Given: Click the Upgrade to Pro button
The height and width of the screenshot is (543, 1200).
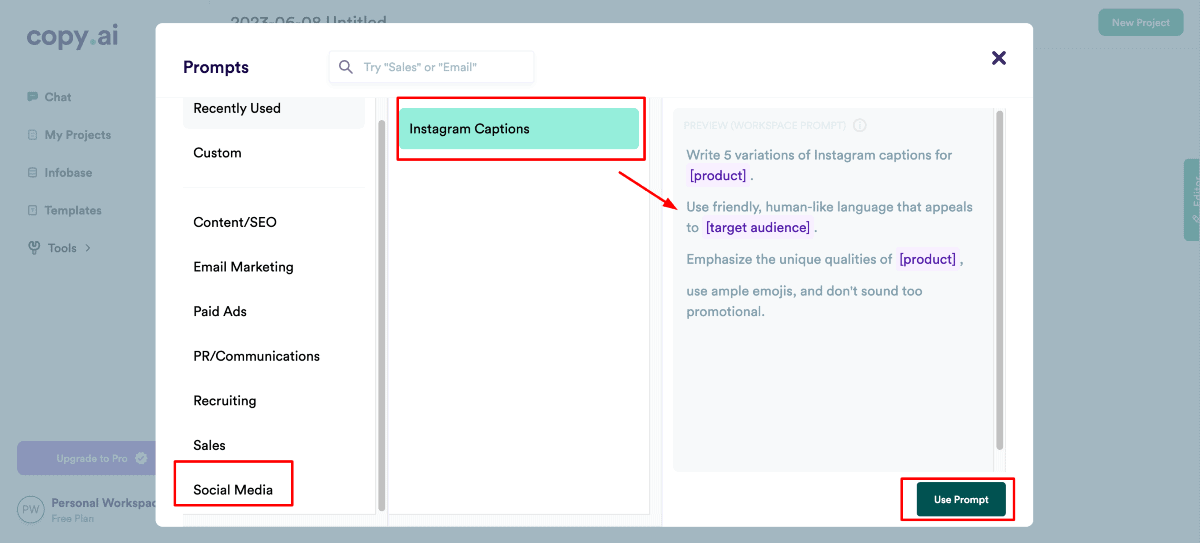Looking at the screenshot, I should tap(92, 458).
